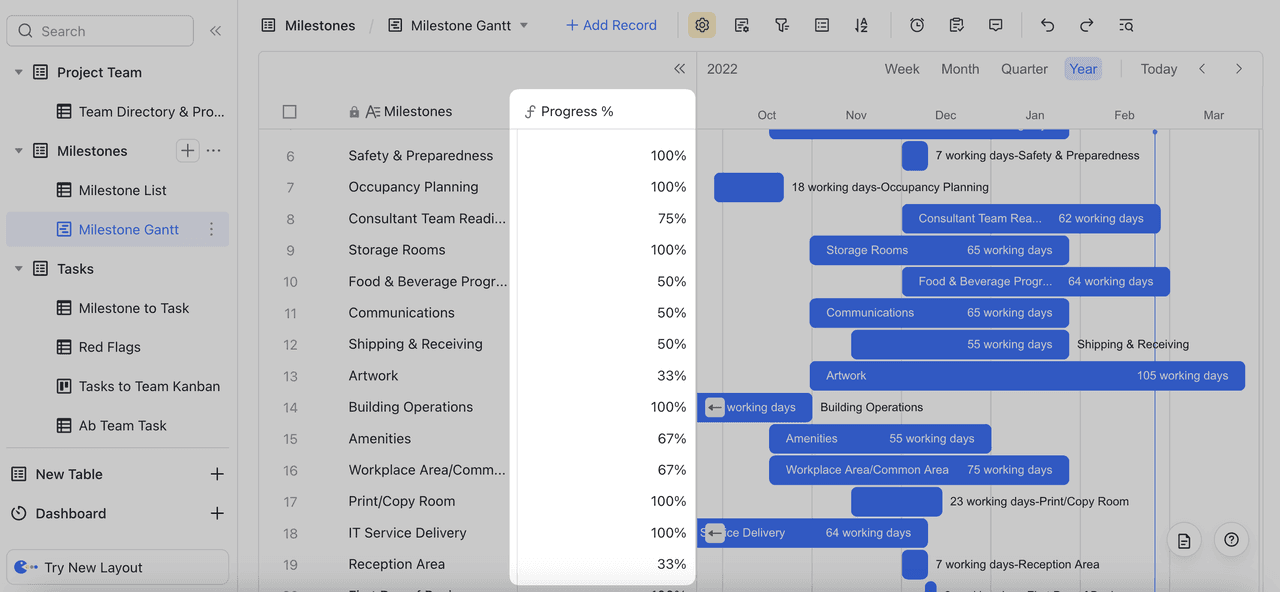The width and height of the screenshot is (1280, 592).
Task: Open the Tasks to Team Kanban view
Action: pos(117,386)
